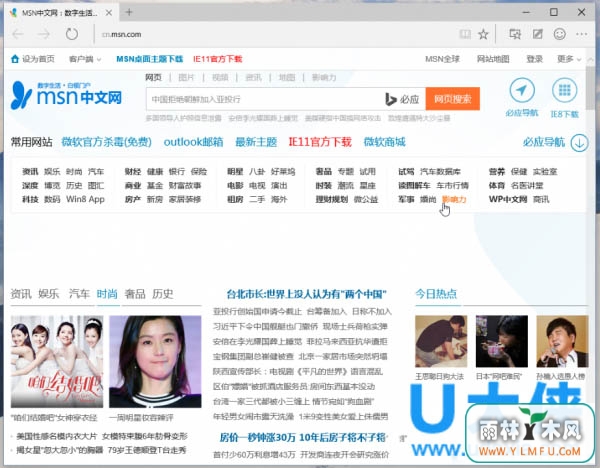
Task: Open the WP中文网 category link
Action: click(x=508, y=199)
